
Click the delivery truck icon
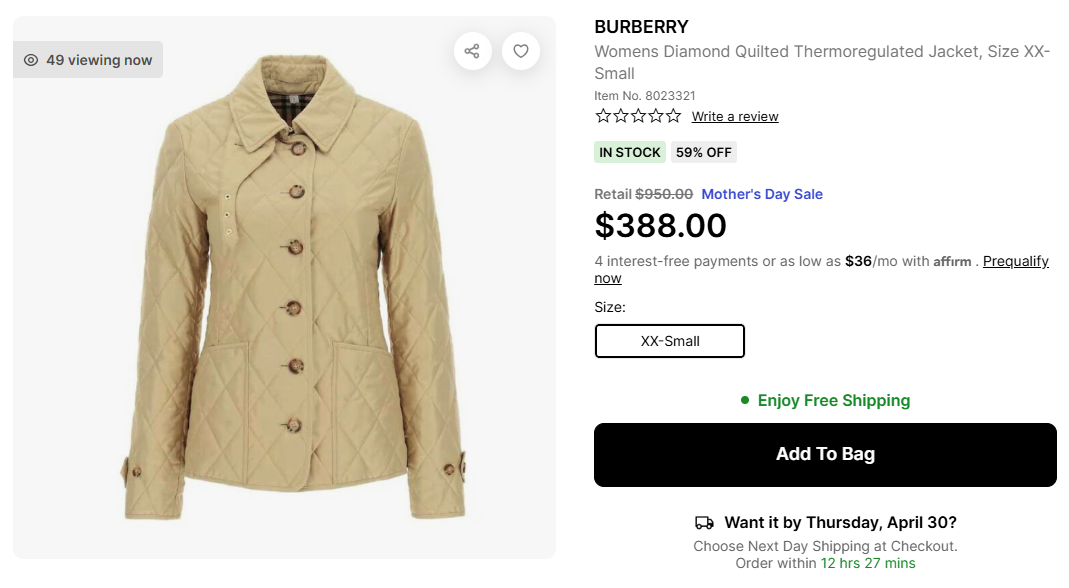coord(704,523)
